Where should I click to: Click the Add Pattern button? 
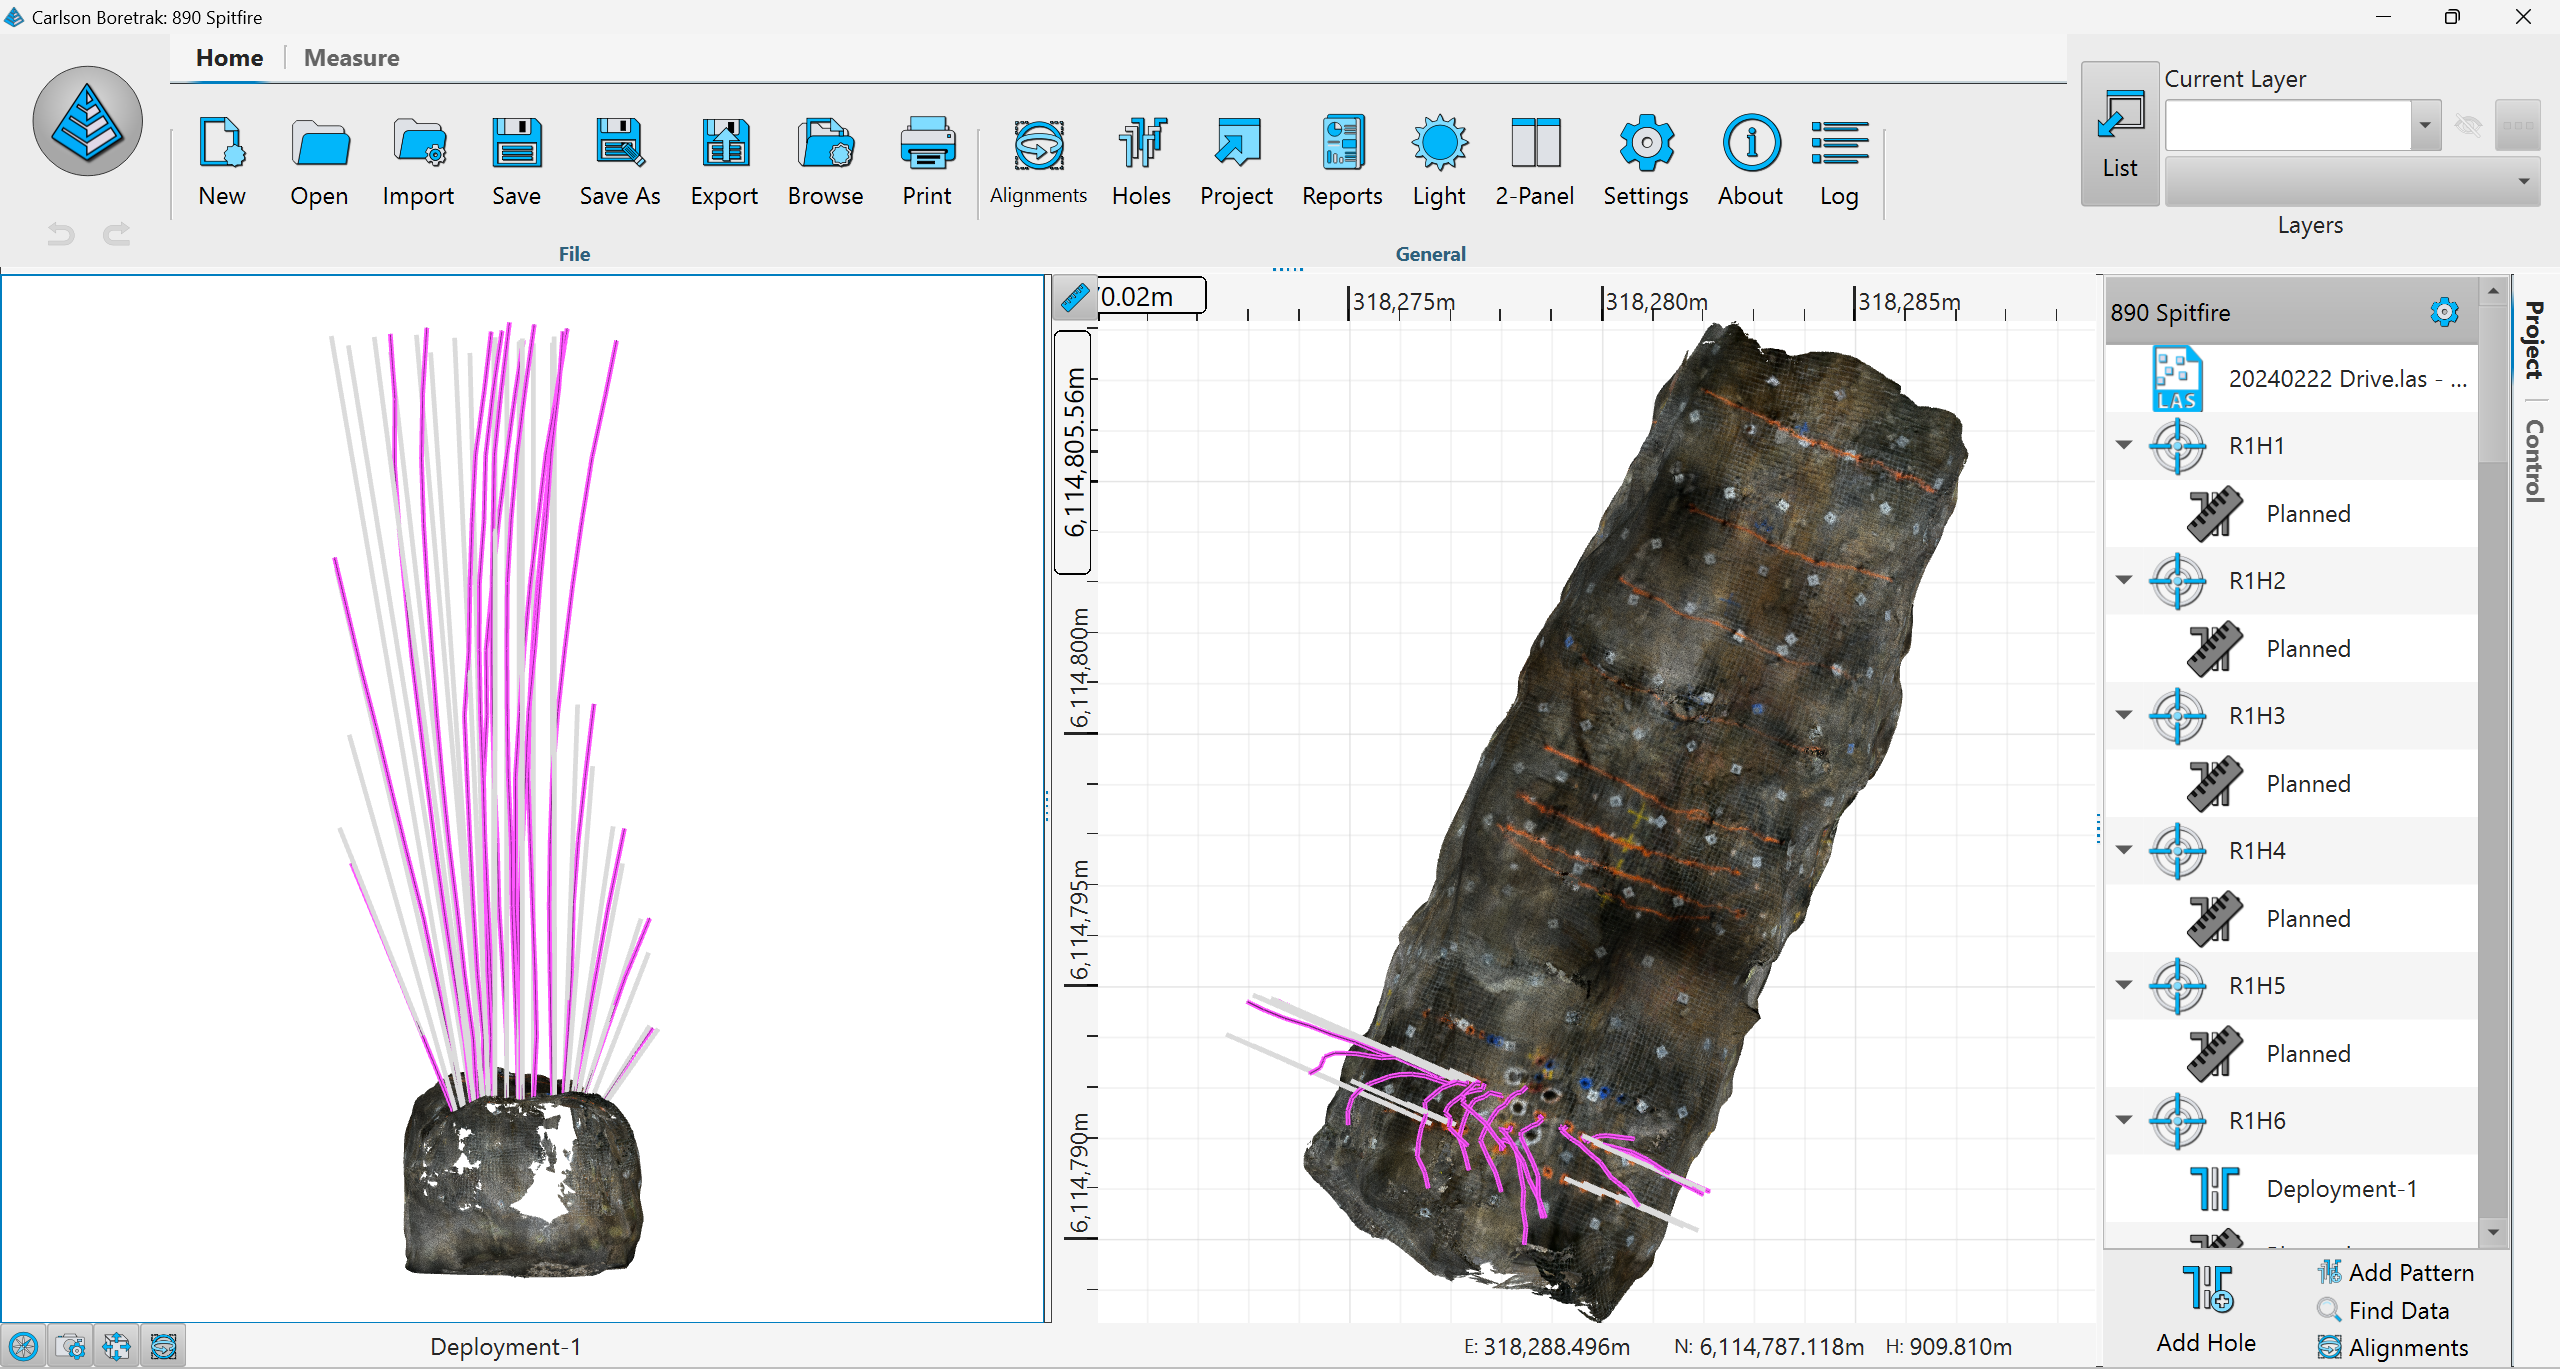(x=2395, y=1272)
